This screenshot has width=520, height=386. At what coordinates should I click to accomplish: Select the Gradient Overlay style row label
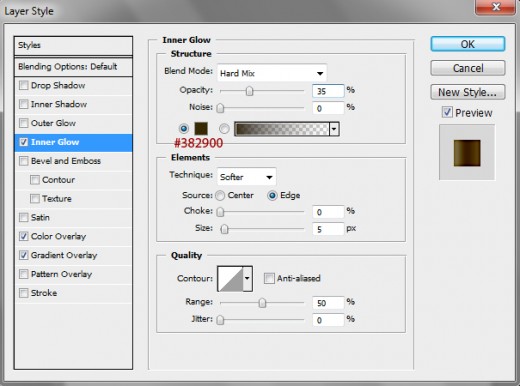point(64,255)
